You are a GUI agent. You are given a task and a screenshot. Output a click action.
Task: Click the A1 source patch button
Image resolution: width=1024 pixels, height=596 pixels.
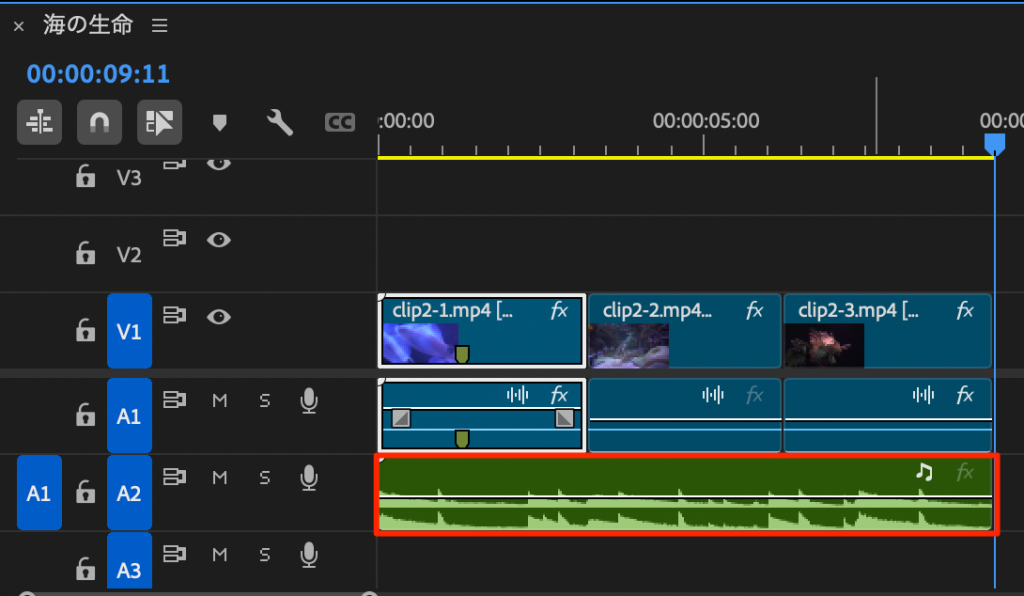coord(39,493)
